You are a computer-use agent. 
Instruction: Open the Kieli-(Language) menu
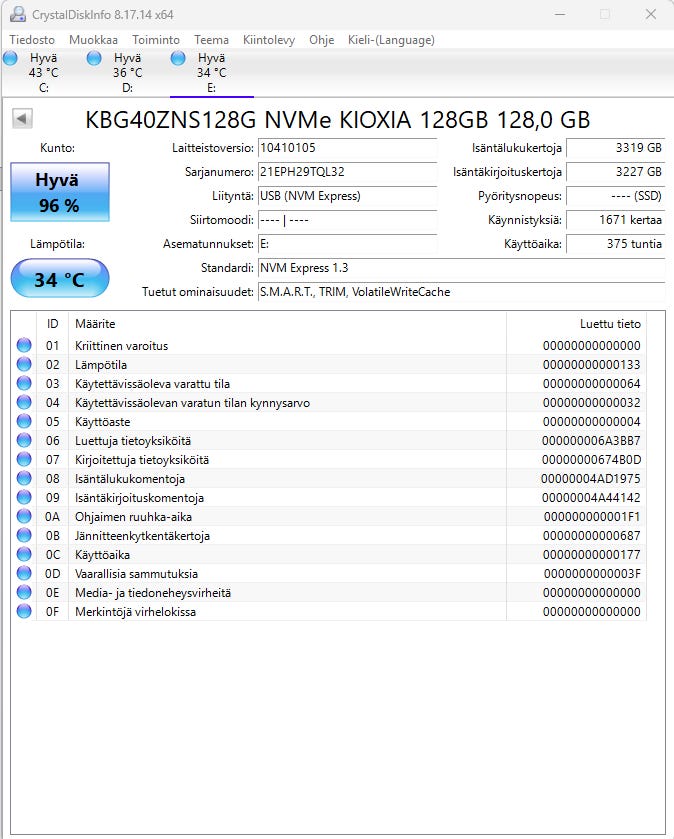tap(391, 40)
